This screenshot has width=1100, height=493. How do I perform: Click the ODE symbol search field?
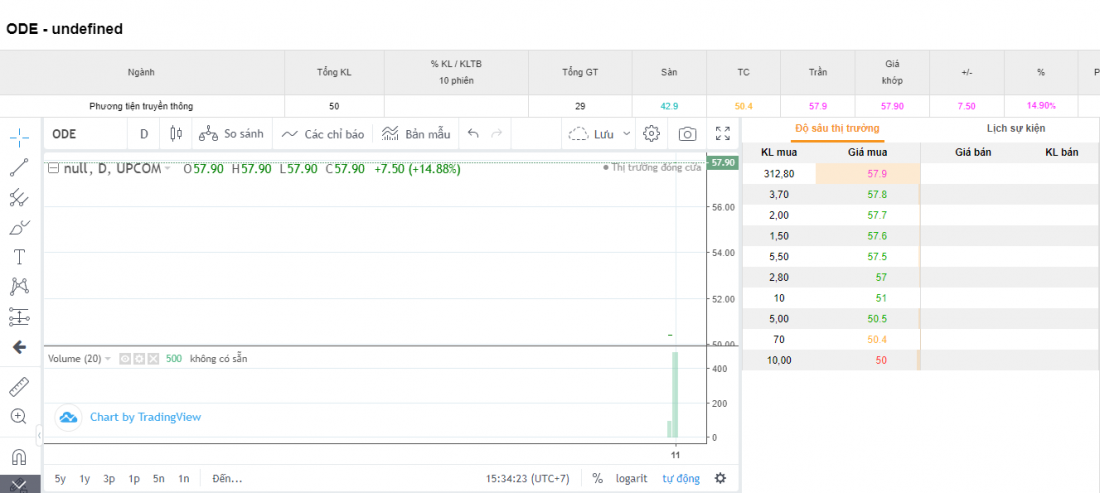pyautogui.click(x=85, y=134)
